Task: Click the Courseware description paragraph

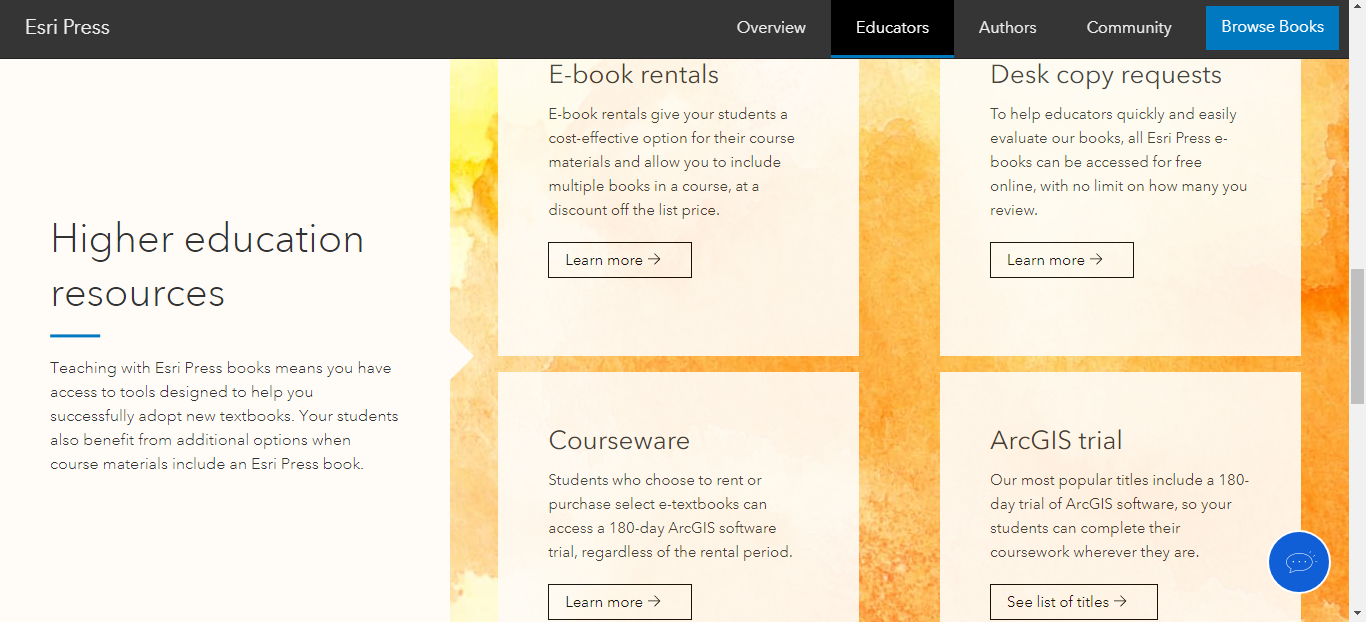Action: (670, 516)
